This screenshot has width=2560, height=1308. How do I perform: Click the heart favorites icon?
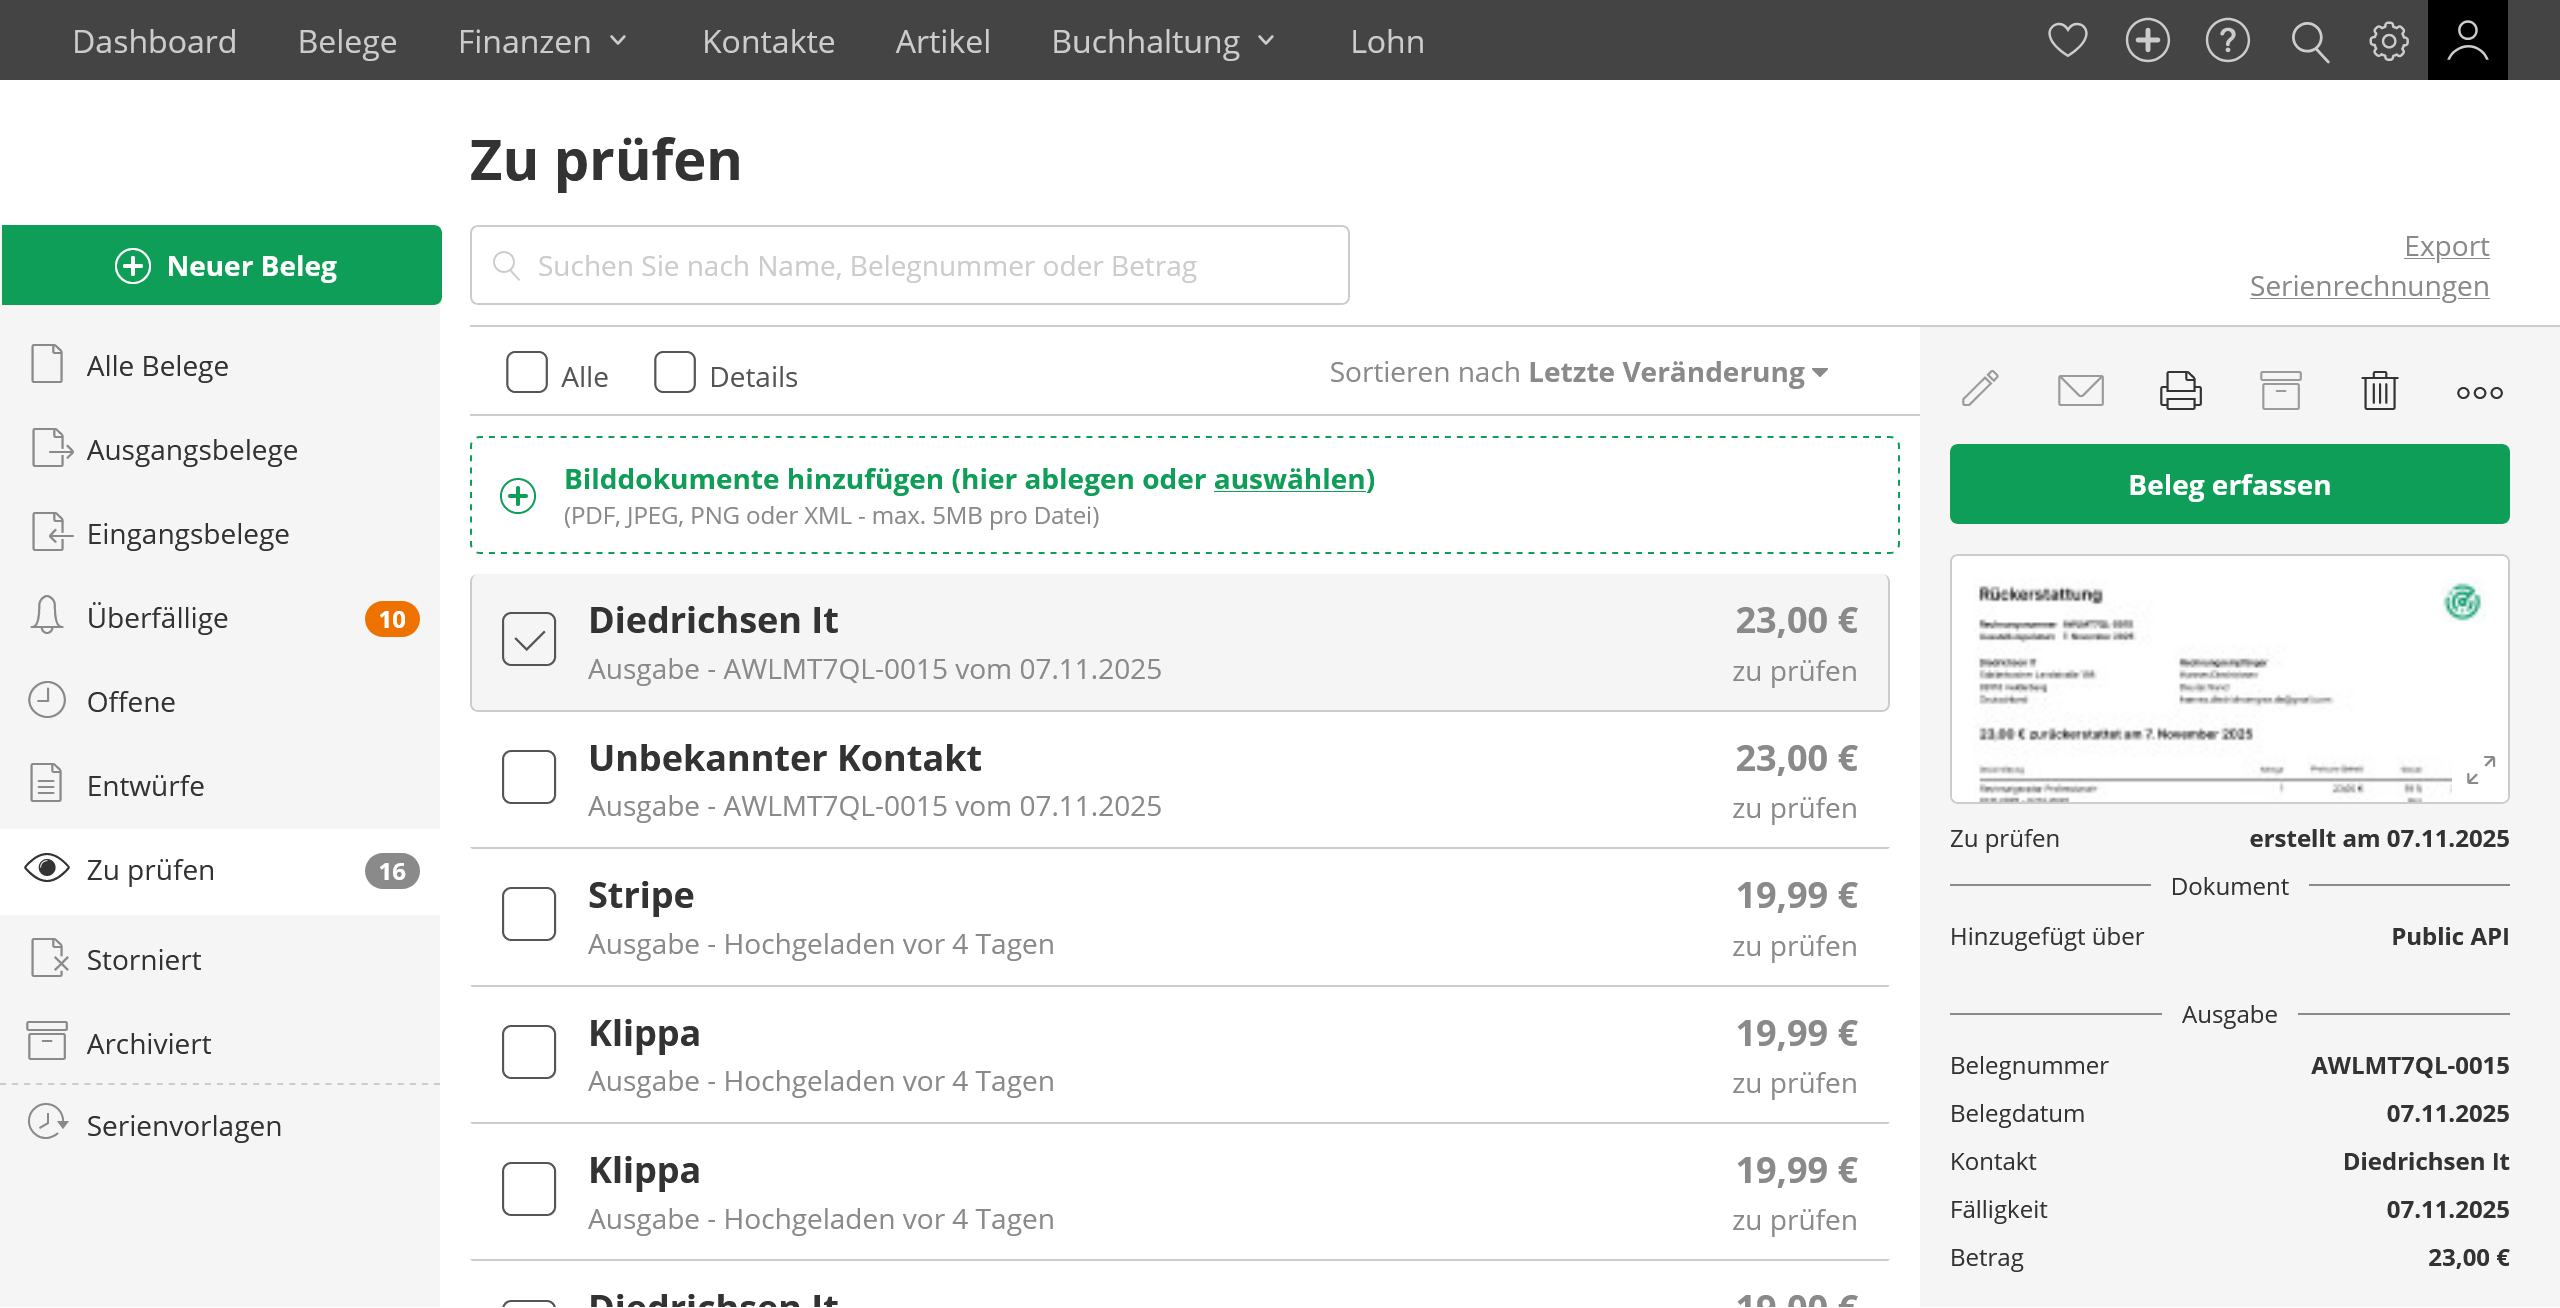(x=2067, y=41)
